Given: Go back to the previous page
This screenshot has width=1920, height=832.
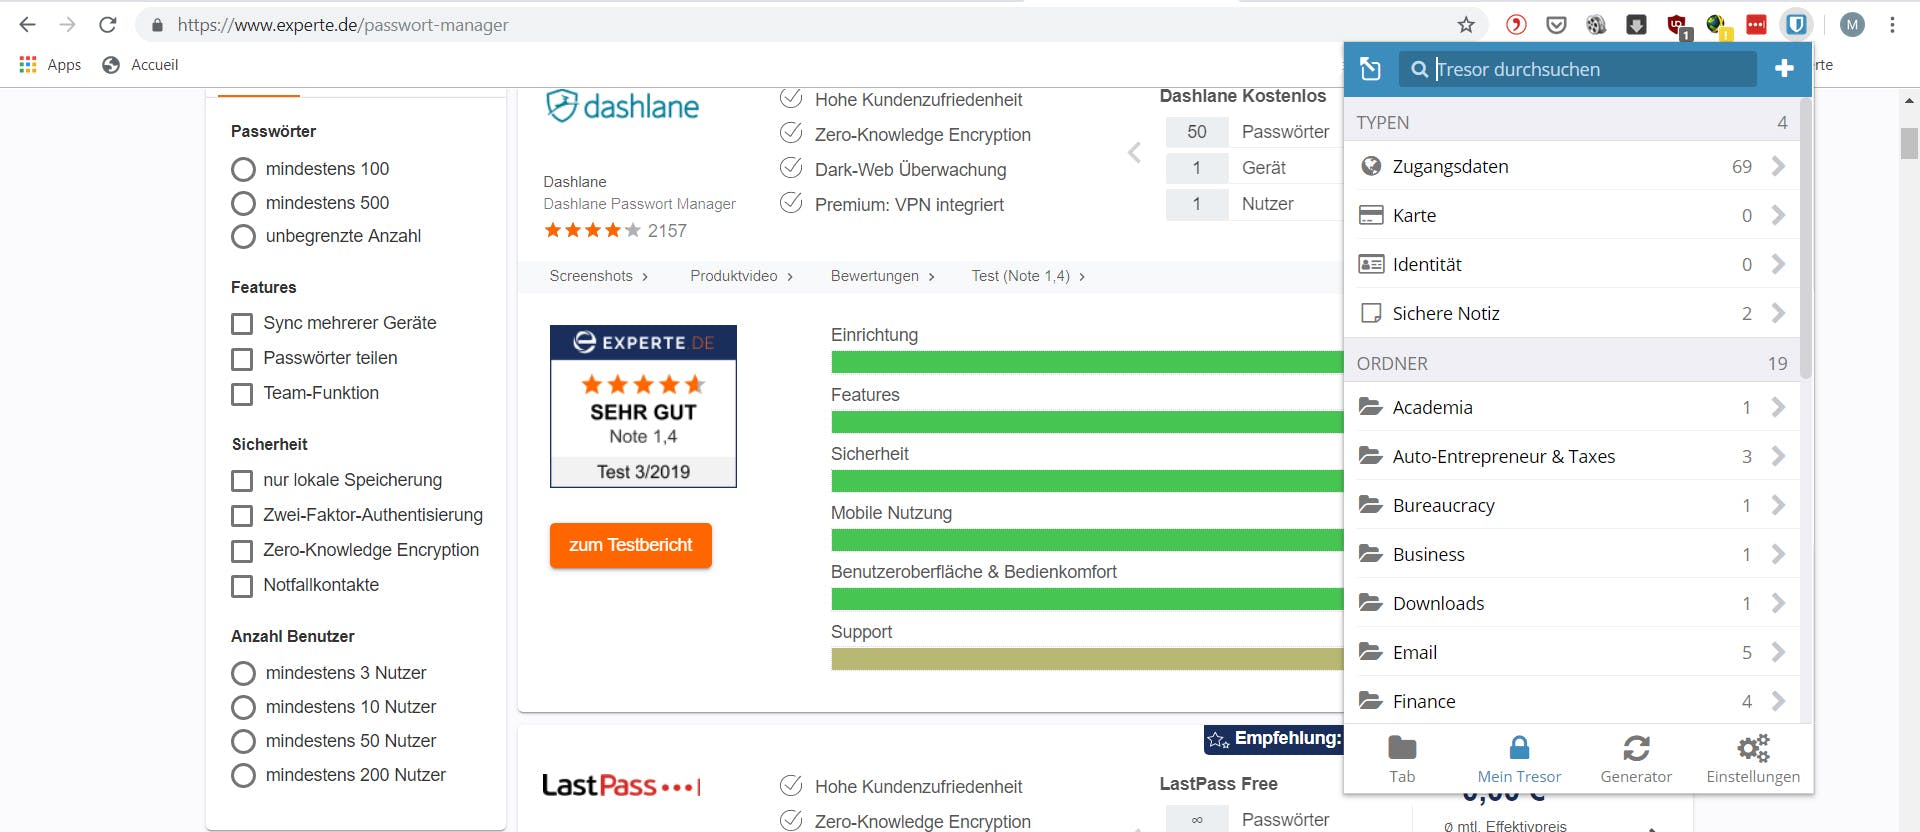Looking at the screenshot, I should click(x=28, y=25).
